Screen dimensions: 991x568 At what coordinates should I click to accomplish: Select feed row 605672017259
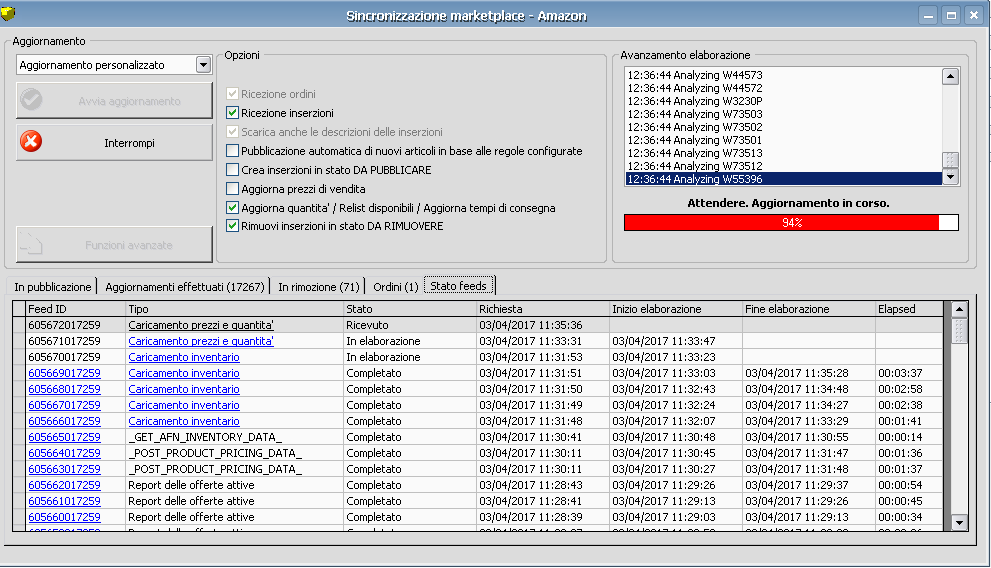478,325
